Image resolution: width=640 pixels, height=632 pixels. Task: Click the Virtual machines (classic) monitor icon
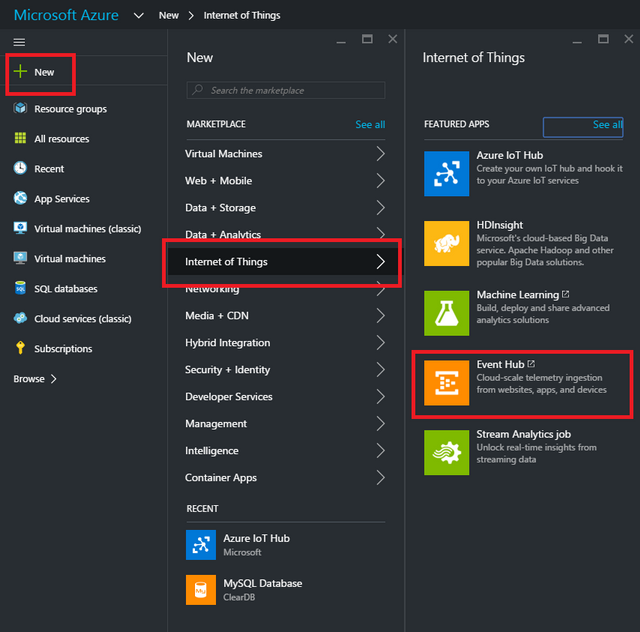[x=20, y=228]
